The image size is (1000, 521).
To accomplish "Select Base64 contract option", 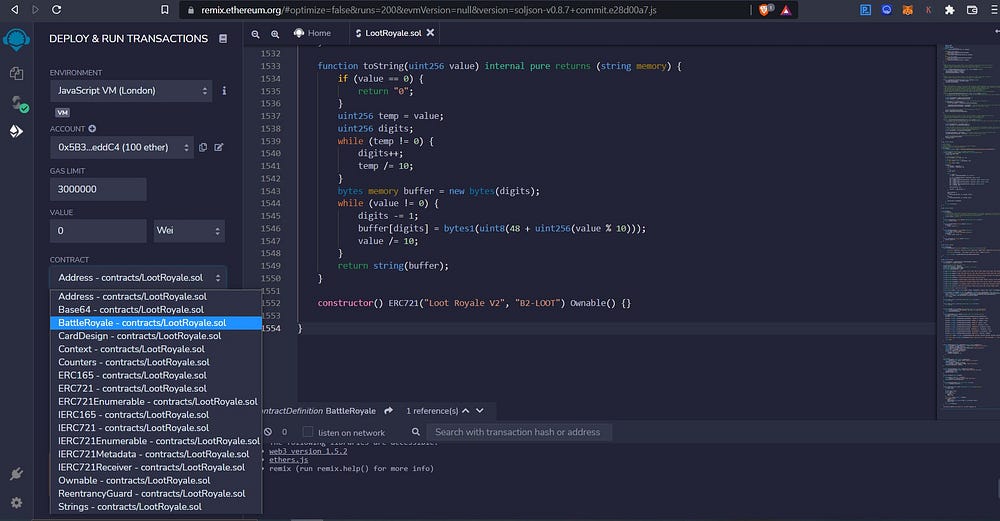I will click(156, 310).
